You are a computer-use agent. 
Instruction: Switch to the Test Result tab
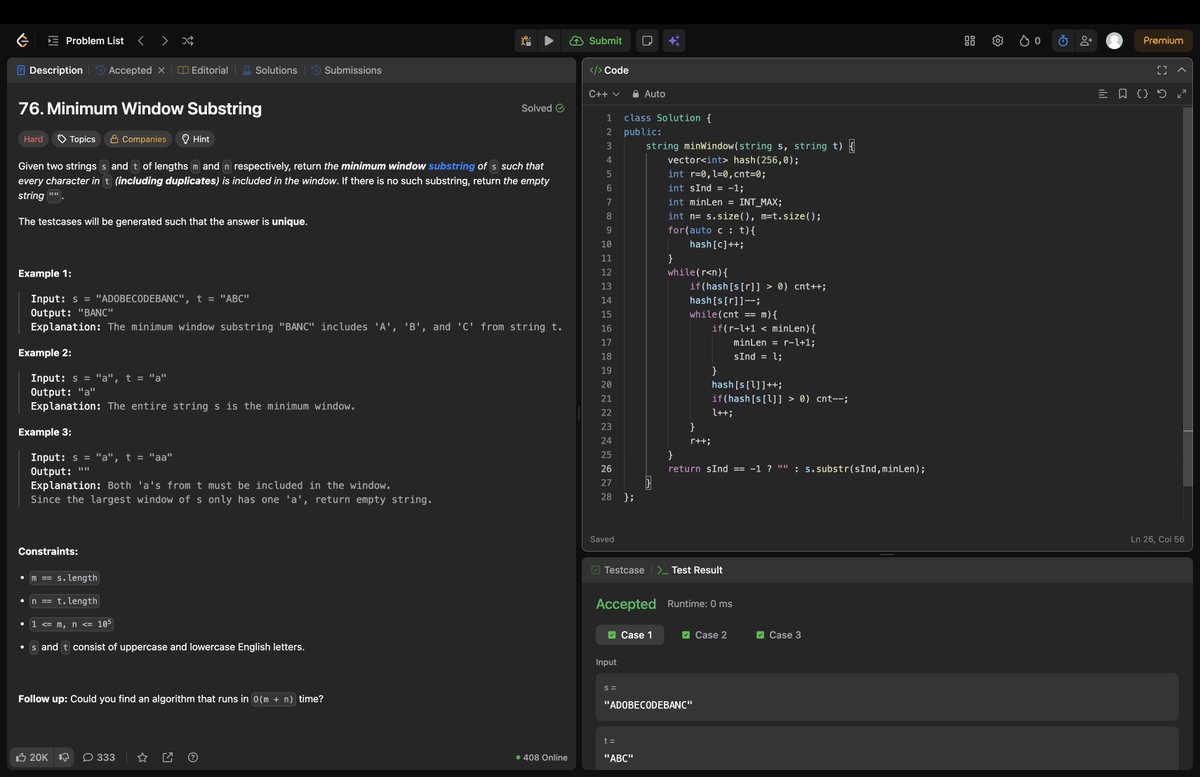[690, 570]
